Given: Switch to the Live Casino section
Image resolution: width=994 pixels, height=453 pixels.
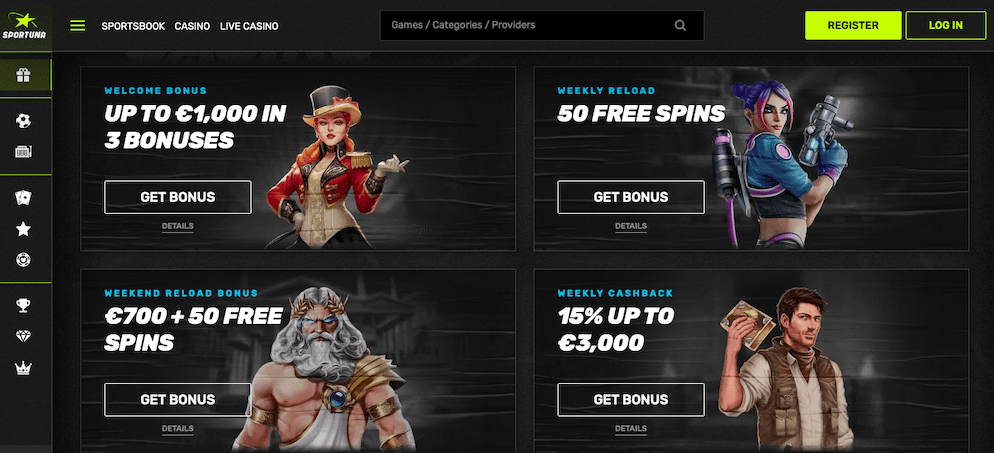Looking at the screenshot, I should [x=249, y=26].
